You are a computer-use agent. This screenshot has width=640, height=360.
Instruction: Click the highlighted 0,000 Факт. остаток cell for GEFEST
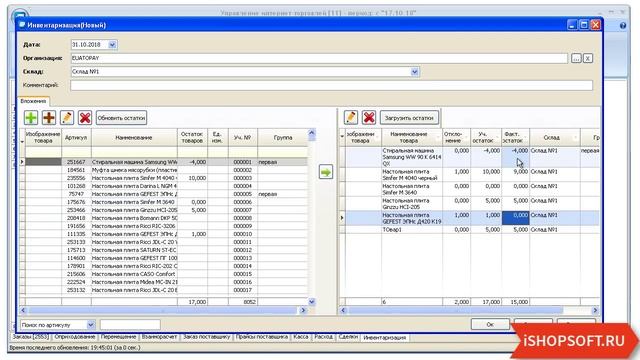pos(516,218)
